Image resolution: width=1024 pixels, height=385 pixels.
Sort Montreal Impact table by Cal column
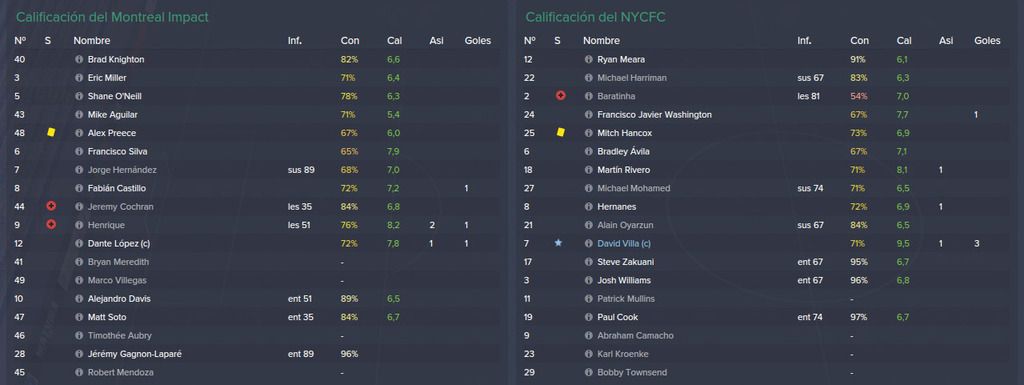coord(394,40)
